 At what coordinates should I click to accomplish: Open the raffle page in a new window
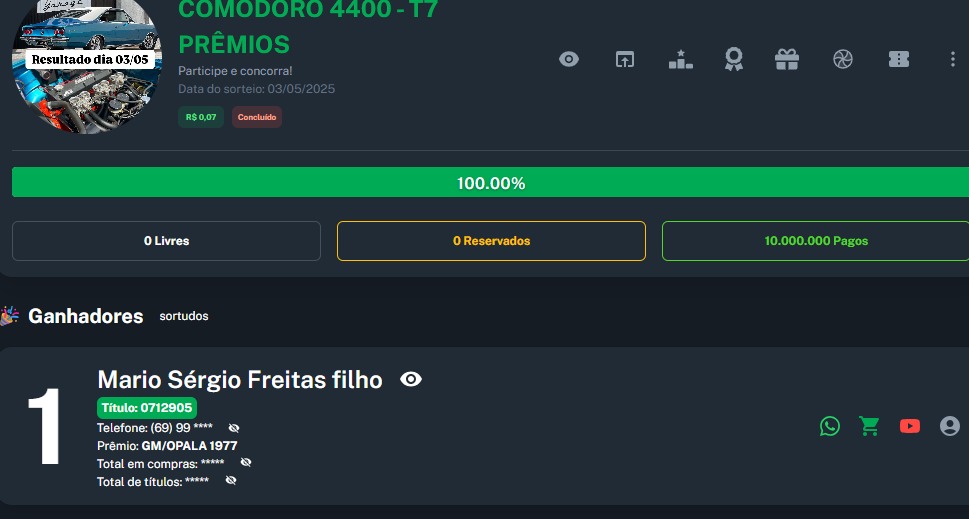click(625, 59)
